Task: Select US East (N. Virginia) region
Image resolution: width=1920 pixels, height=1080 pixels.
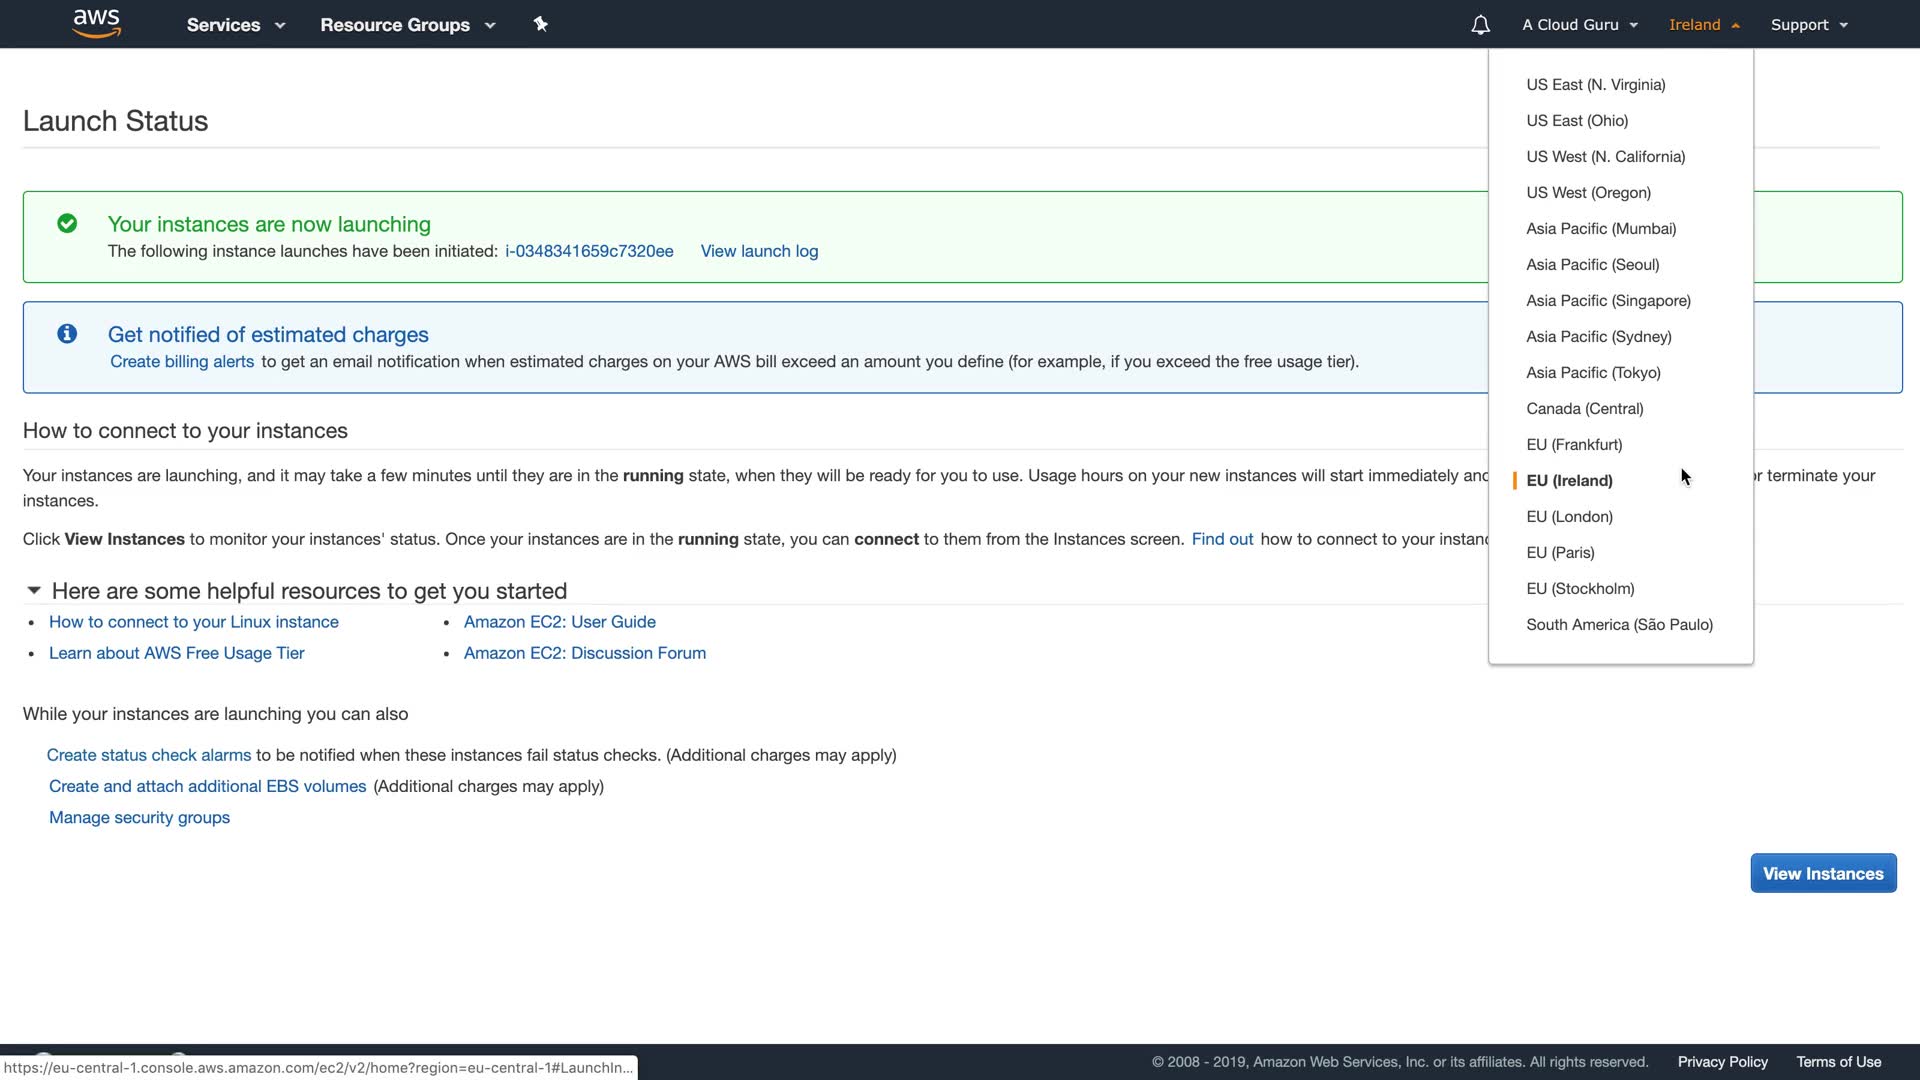Action: point(1595,85)
